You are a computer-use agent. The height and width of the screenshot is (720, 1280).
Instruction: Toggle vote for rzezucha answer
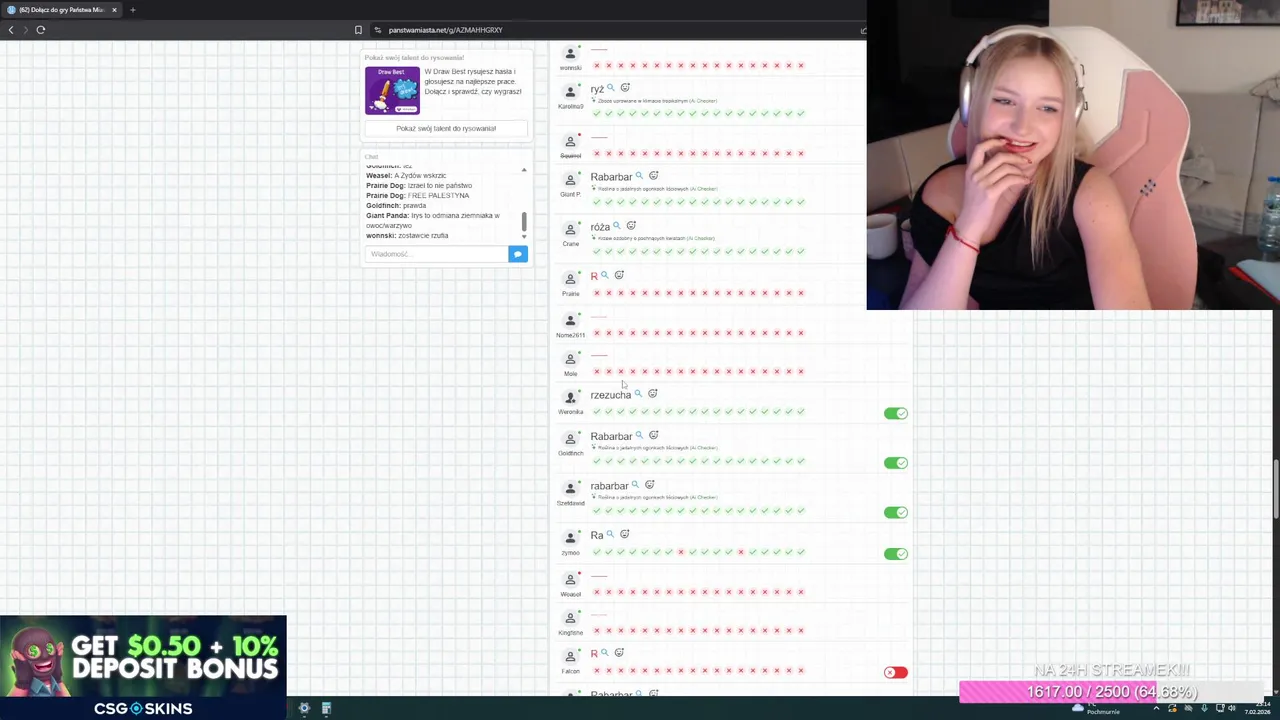[896, 413]
